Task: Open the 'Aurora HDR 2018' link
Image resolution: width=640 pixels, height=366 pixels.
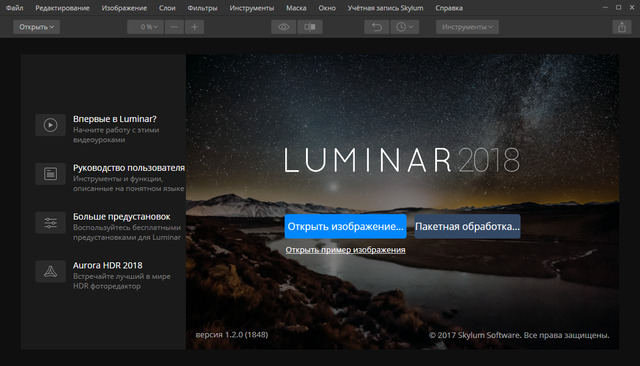Action: pos(108,265)
